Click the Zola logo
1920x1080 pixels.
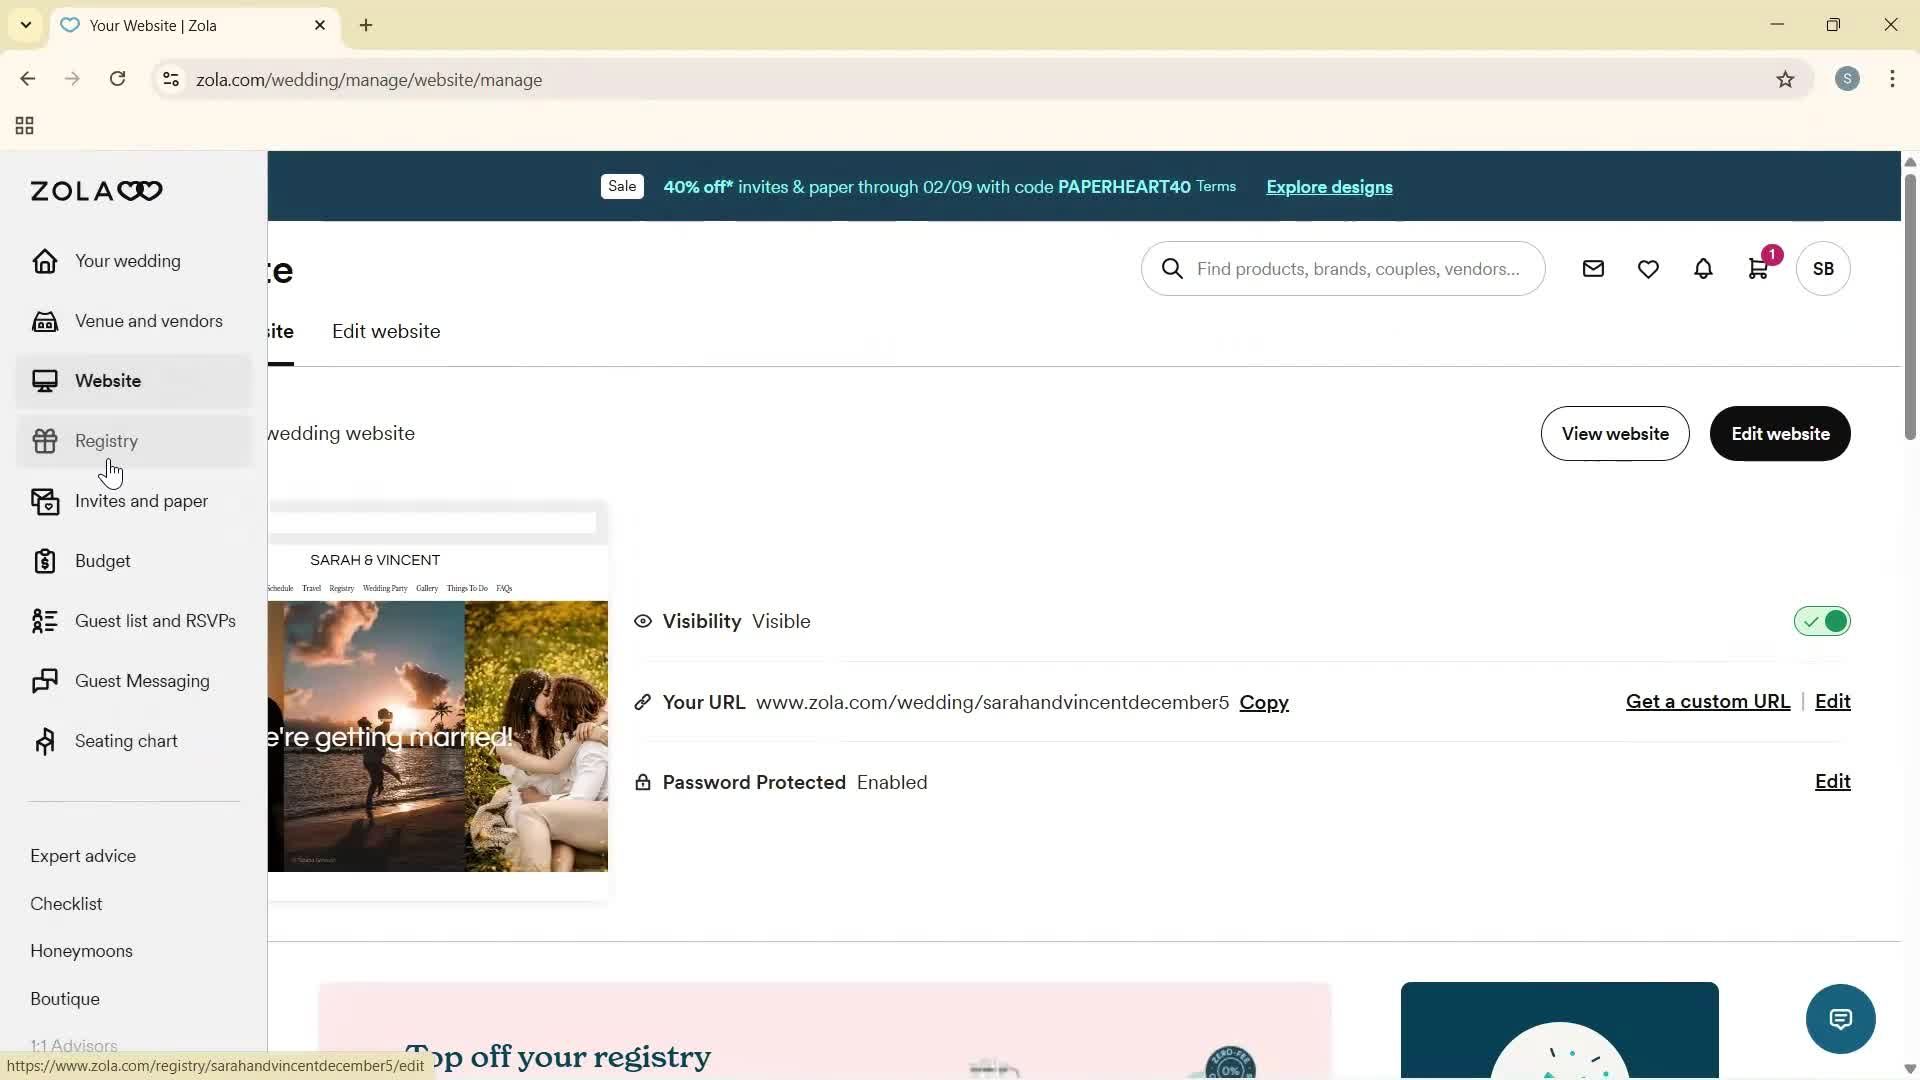[95, 190]
